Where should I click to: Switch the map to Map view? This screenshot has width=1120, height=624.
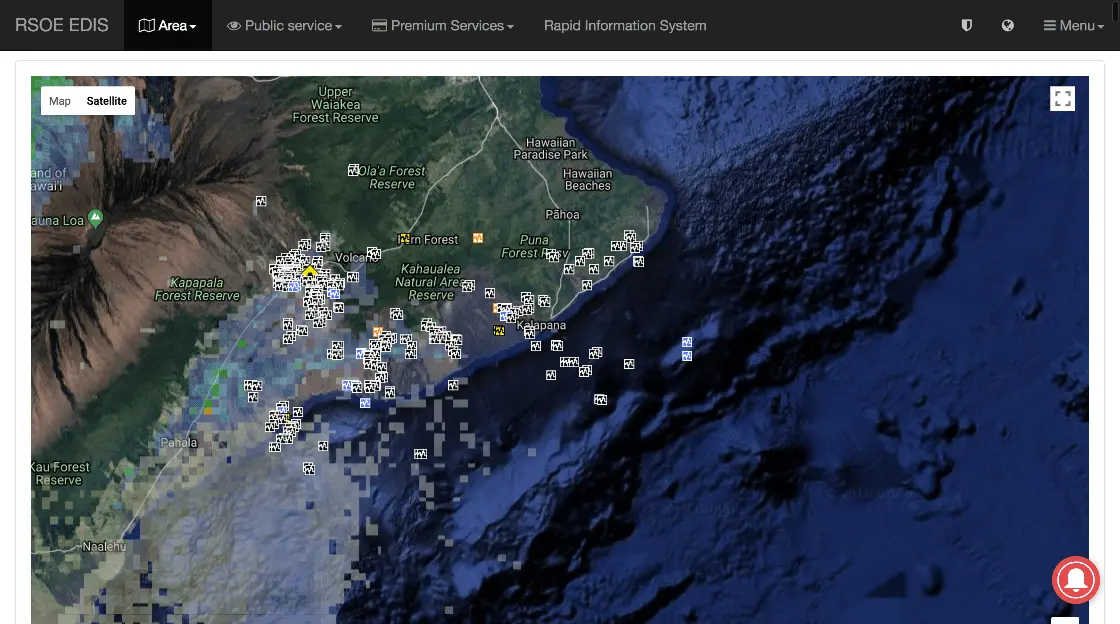[x=60, y=101]
